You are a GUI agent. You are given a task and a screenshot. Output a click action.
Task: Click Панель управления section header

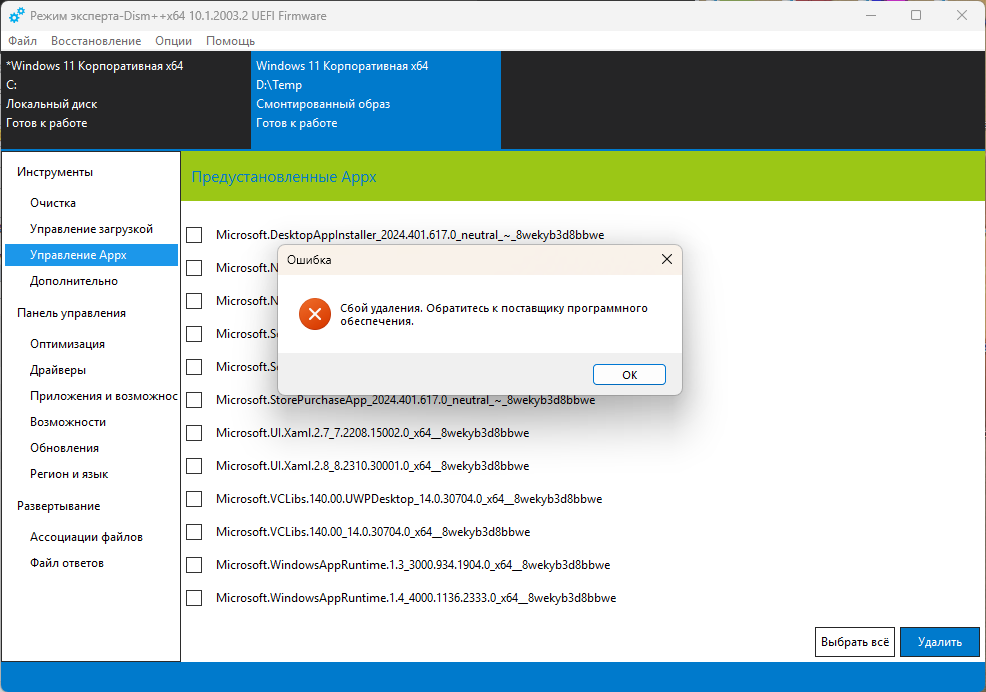(x=71, y=313)
